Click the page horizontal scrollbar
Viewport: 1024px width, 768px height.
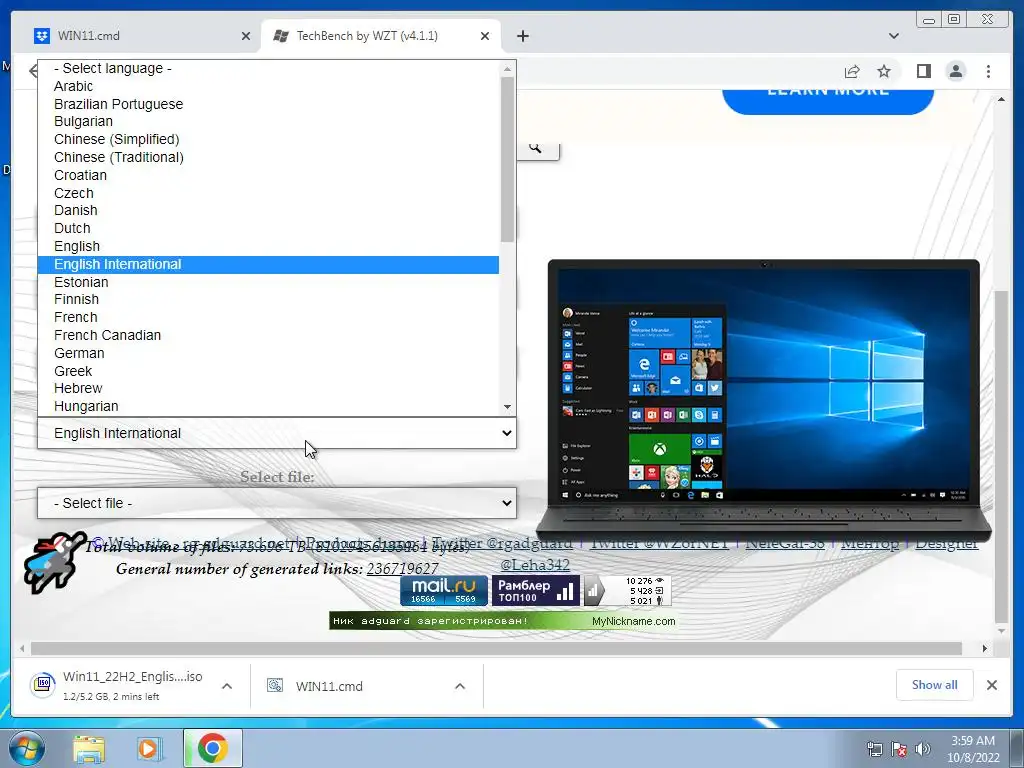496,648
